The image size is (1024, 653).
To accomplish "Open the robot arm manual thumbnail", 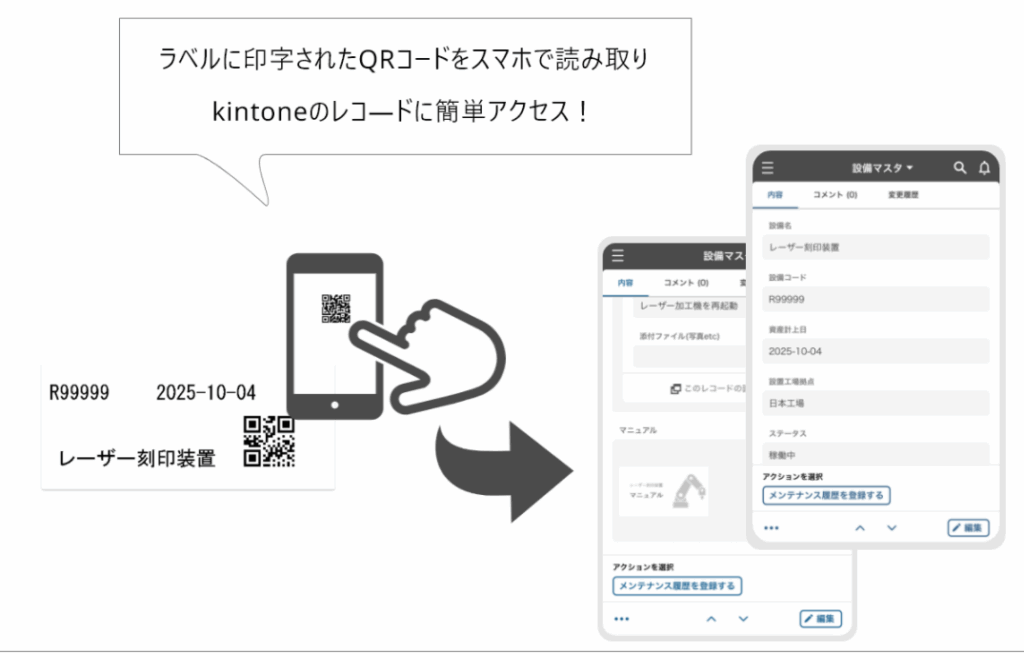I will (663, 491).
